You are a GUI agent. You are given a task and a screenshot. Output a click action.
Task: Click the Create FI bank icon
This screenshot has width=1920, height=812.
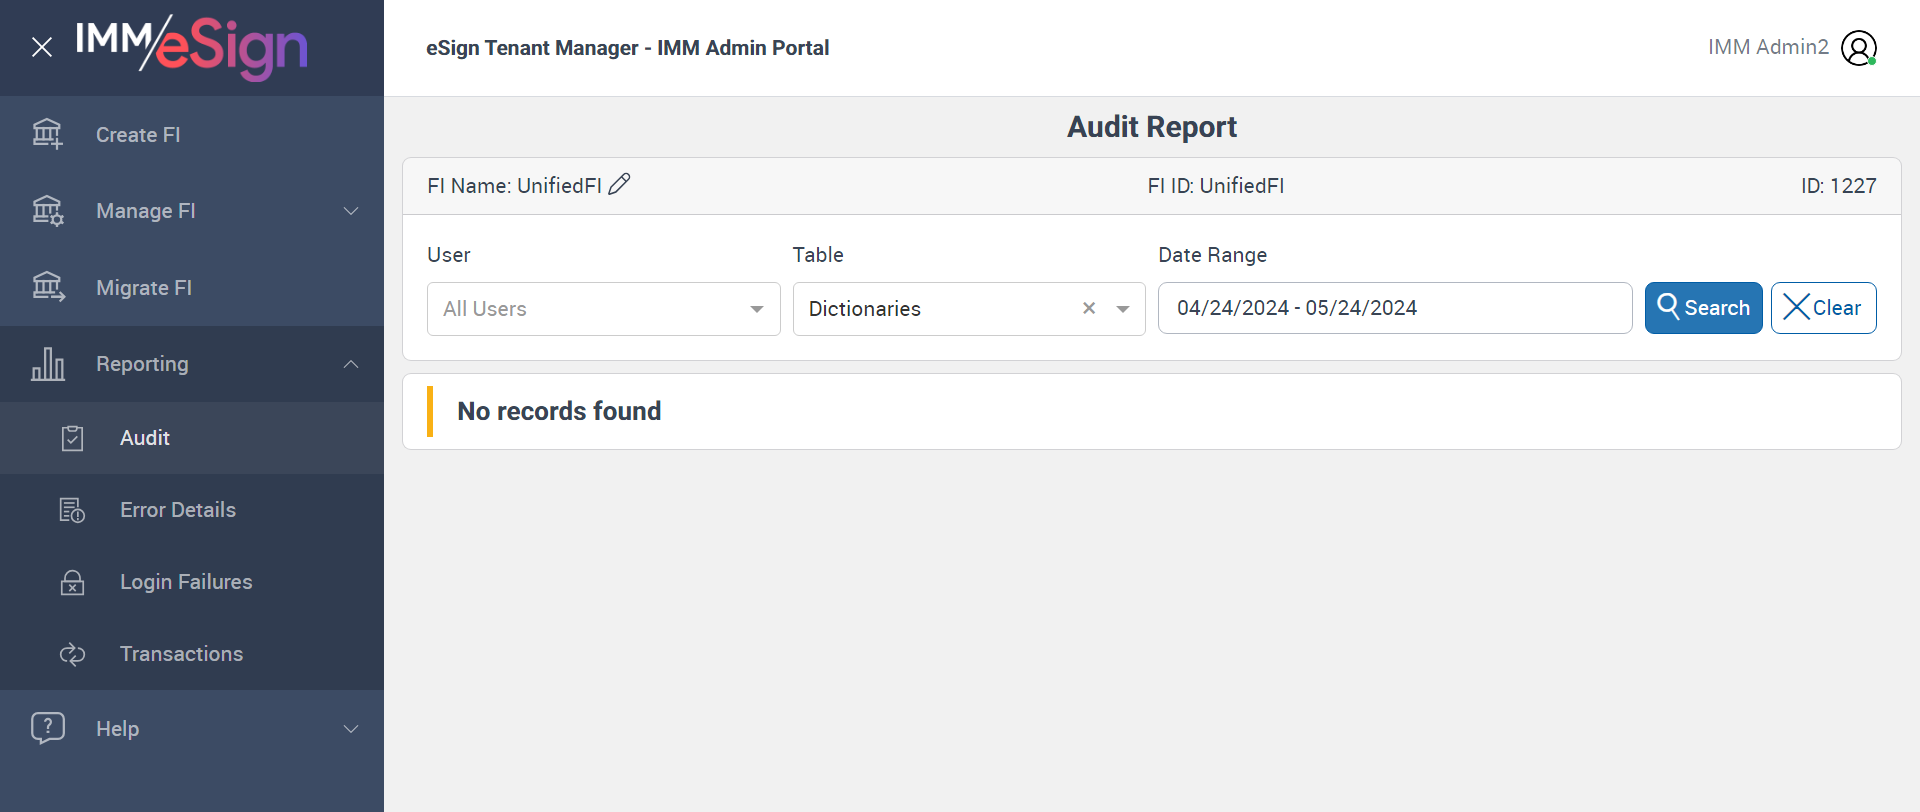(x=47, y=134)
